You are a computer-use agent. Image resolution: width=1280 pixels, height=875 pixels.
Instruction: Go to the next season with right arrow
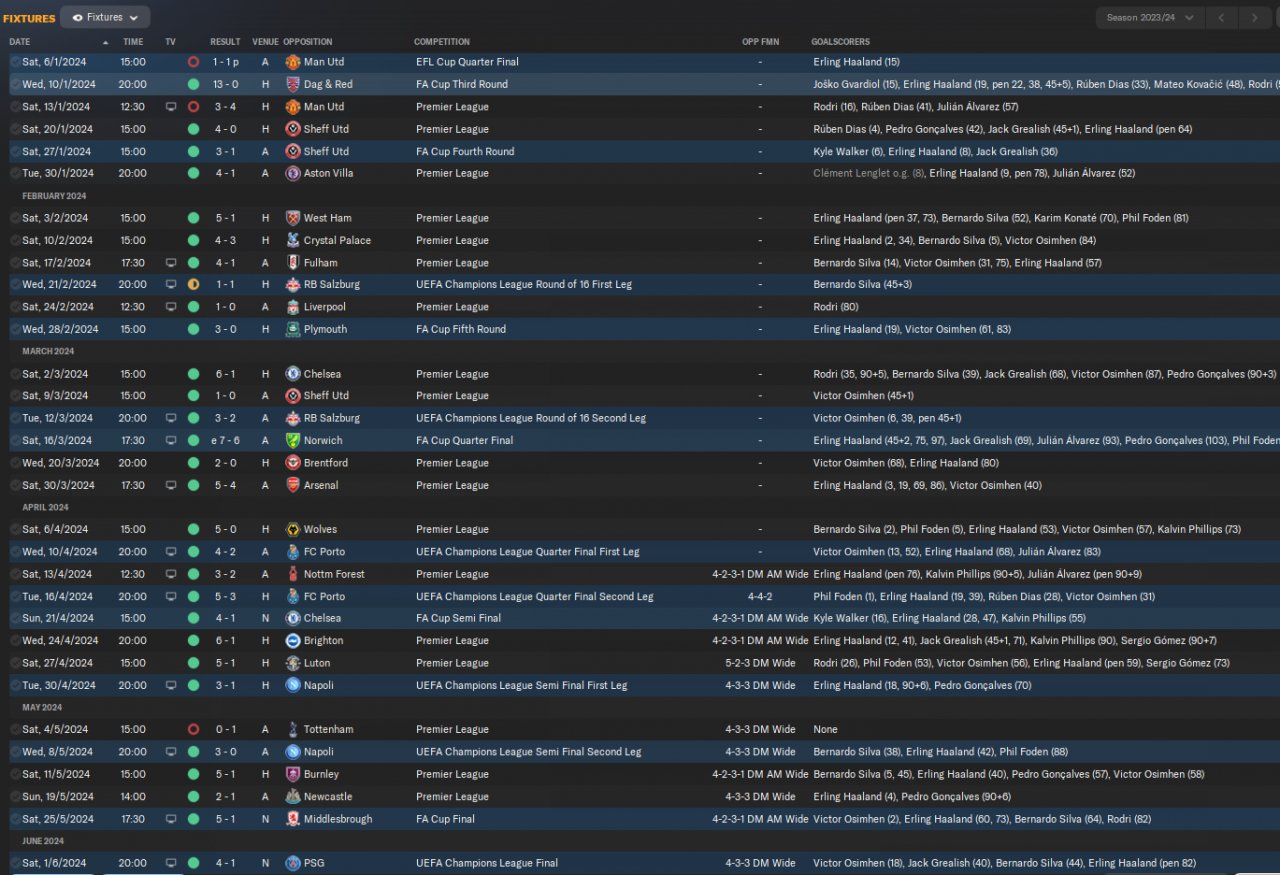[1254, 18]
